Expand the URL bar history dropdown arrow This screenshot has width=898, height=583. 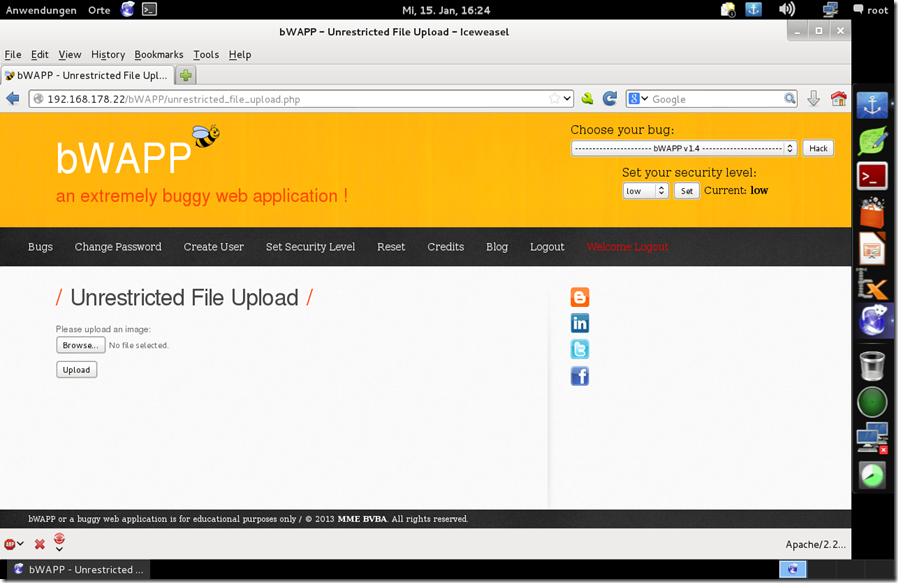tap(567, 99)
